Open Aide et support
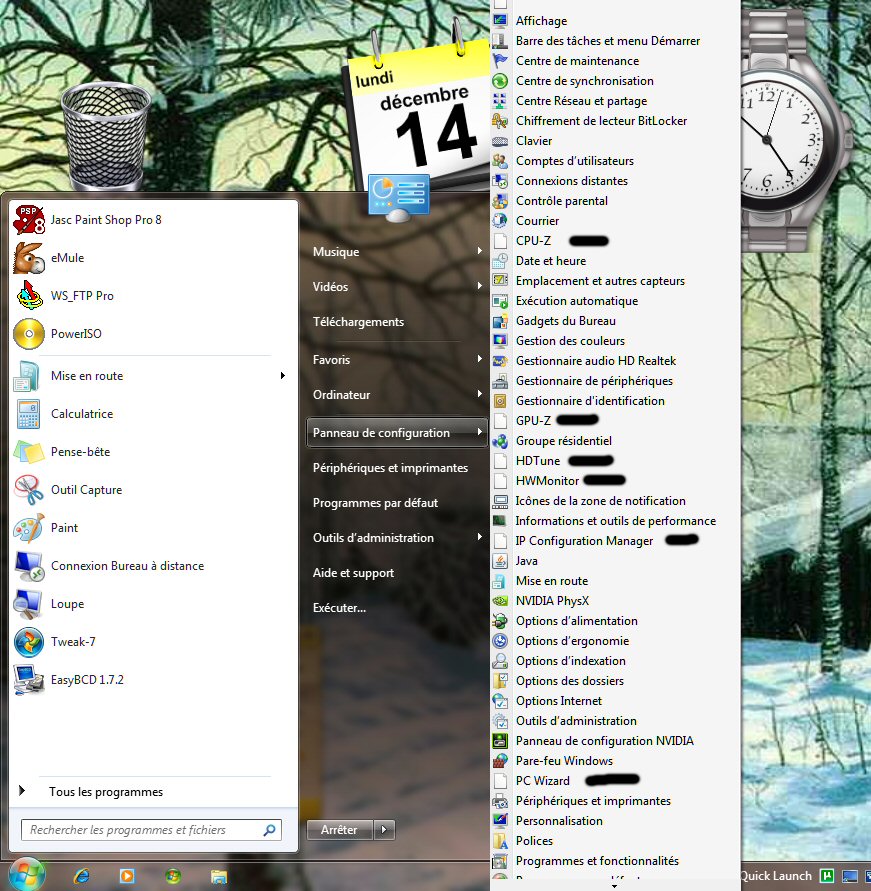This screenshot has width=871, height=891. 353,573
